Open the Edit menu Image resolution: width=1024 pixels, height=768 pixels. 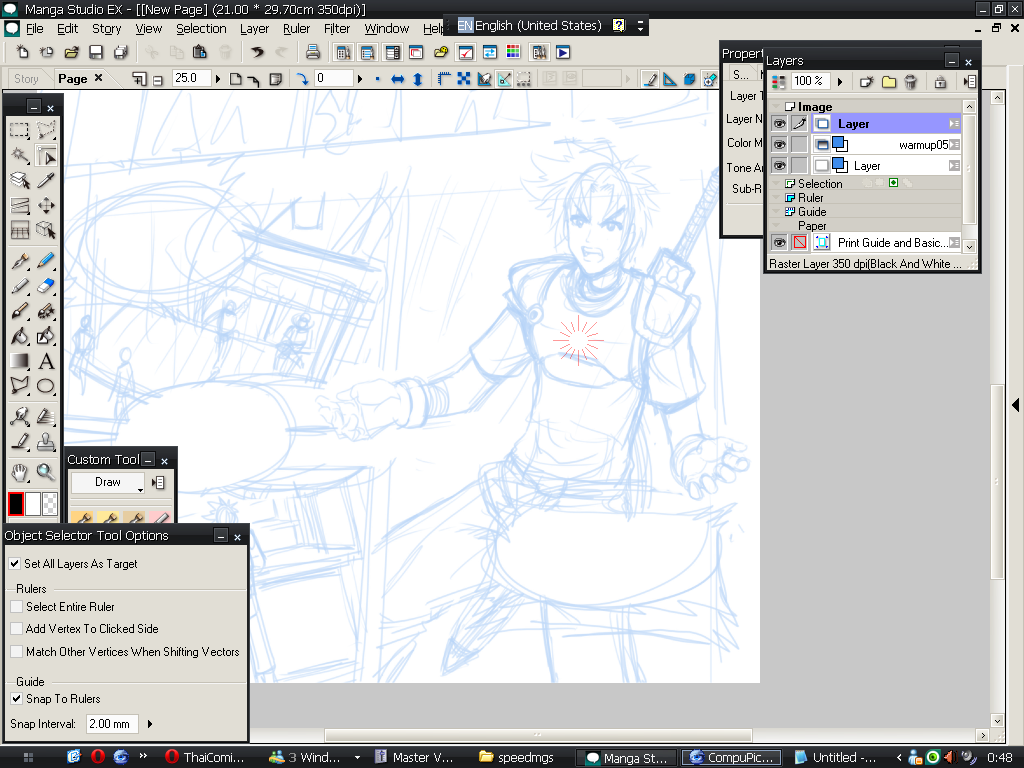click(67, 29)
